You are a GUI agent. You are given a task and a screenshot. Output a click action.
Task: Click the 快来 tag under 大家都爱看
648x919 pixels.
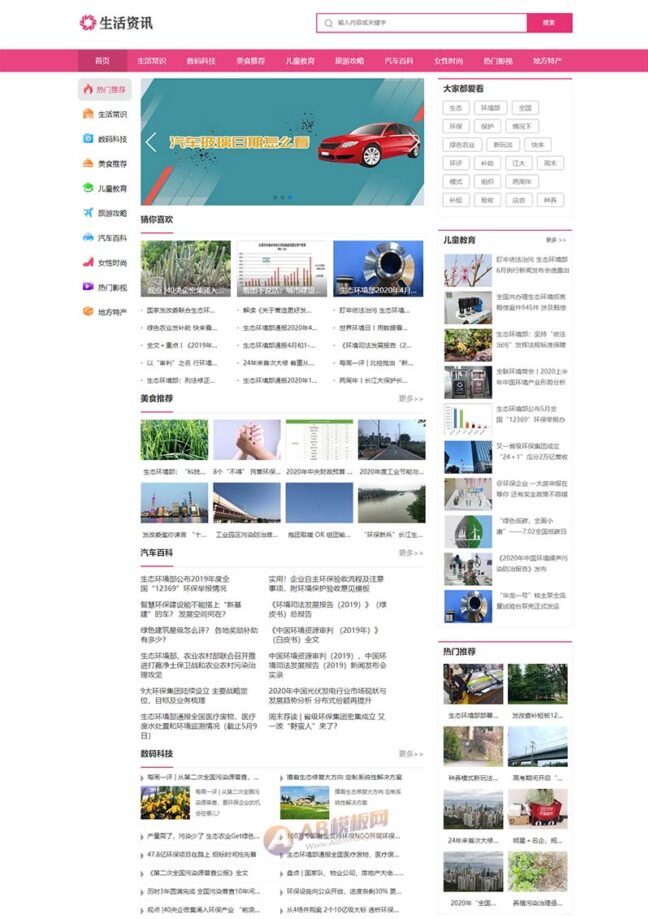537,144
